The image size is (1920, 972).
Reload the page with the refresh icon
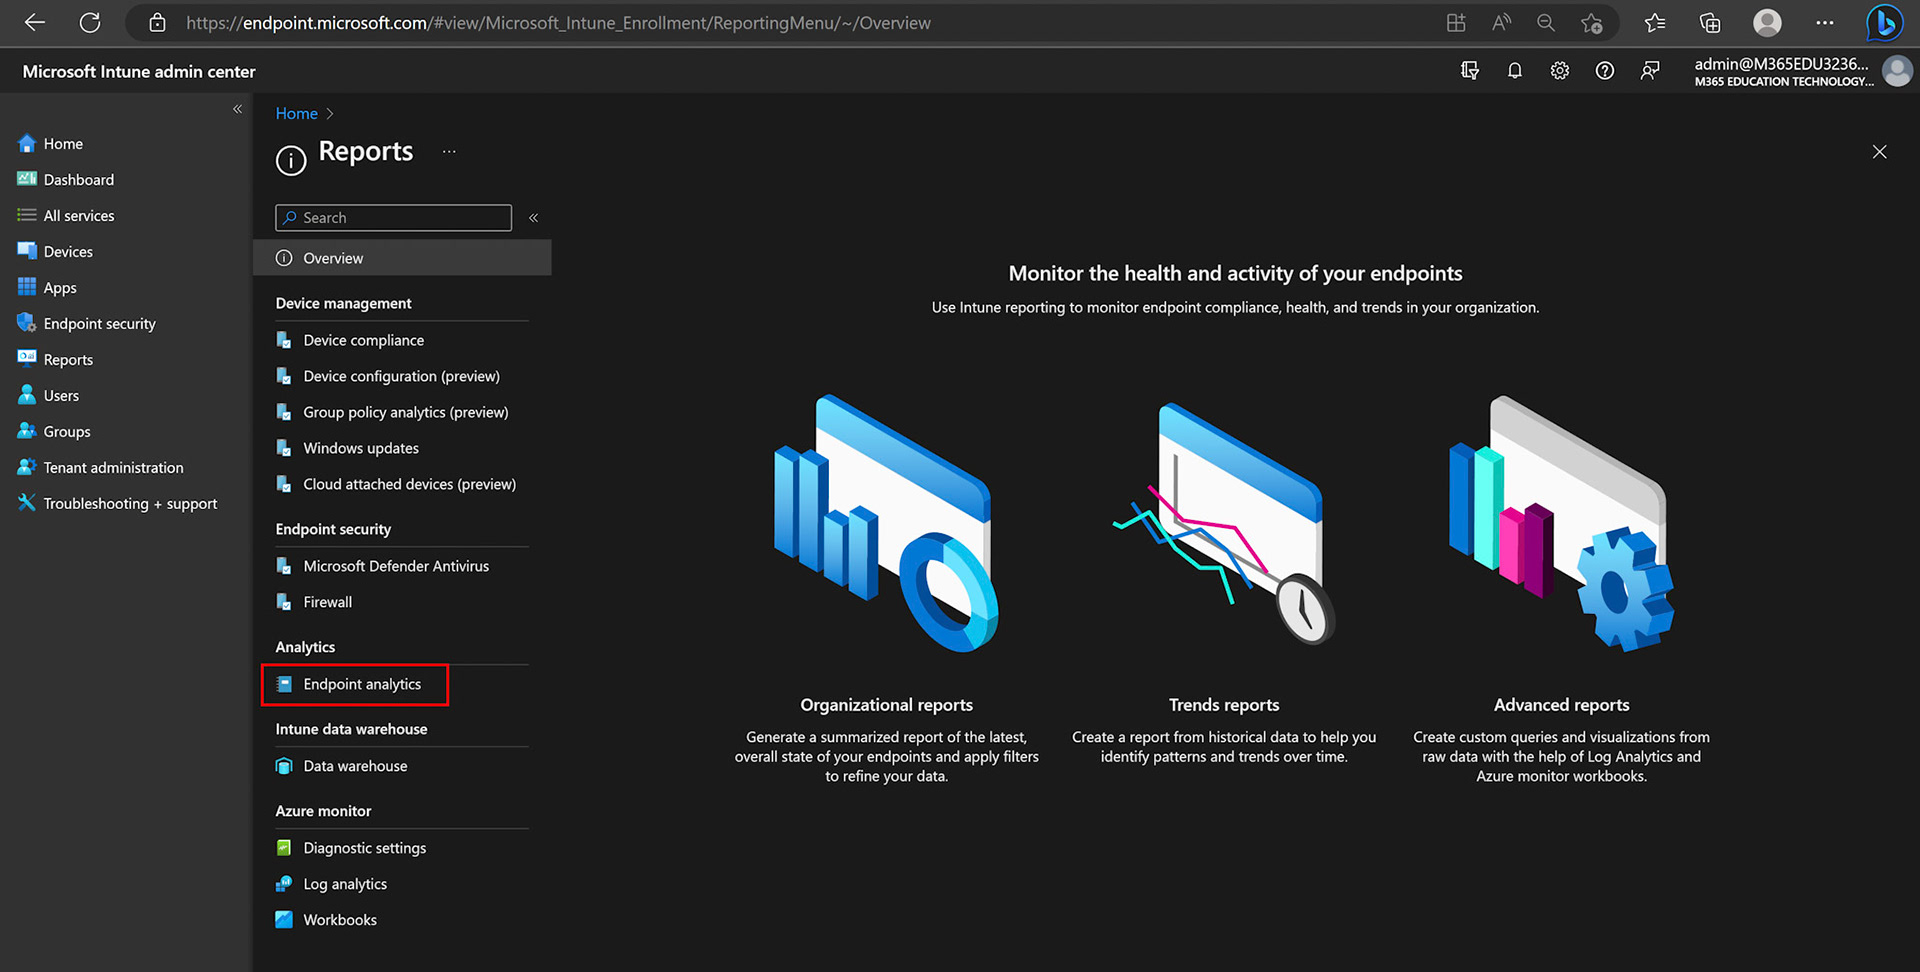[90, 22]
